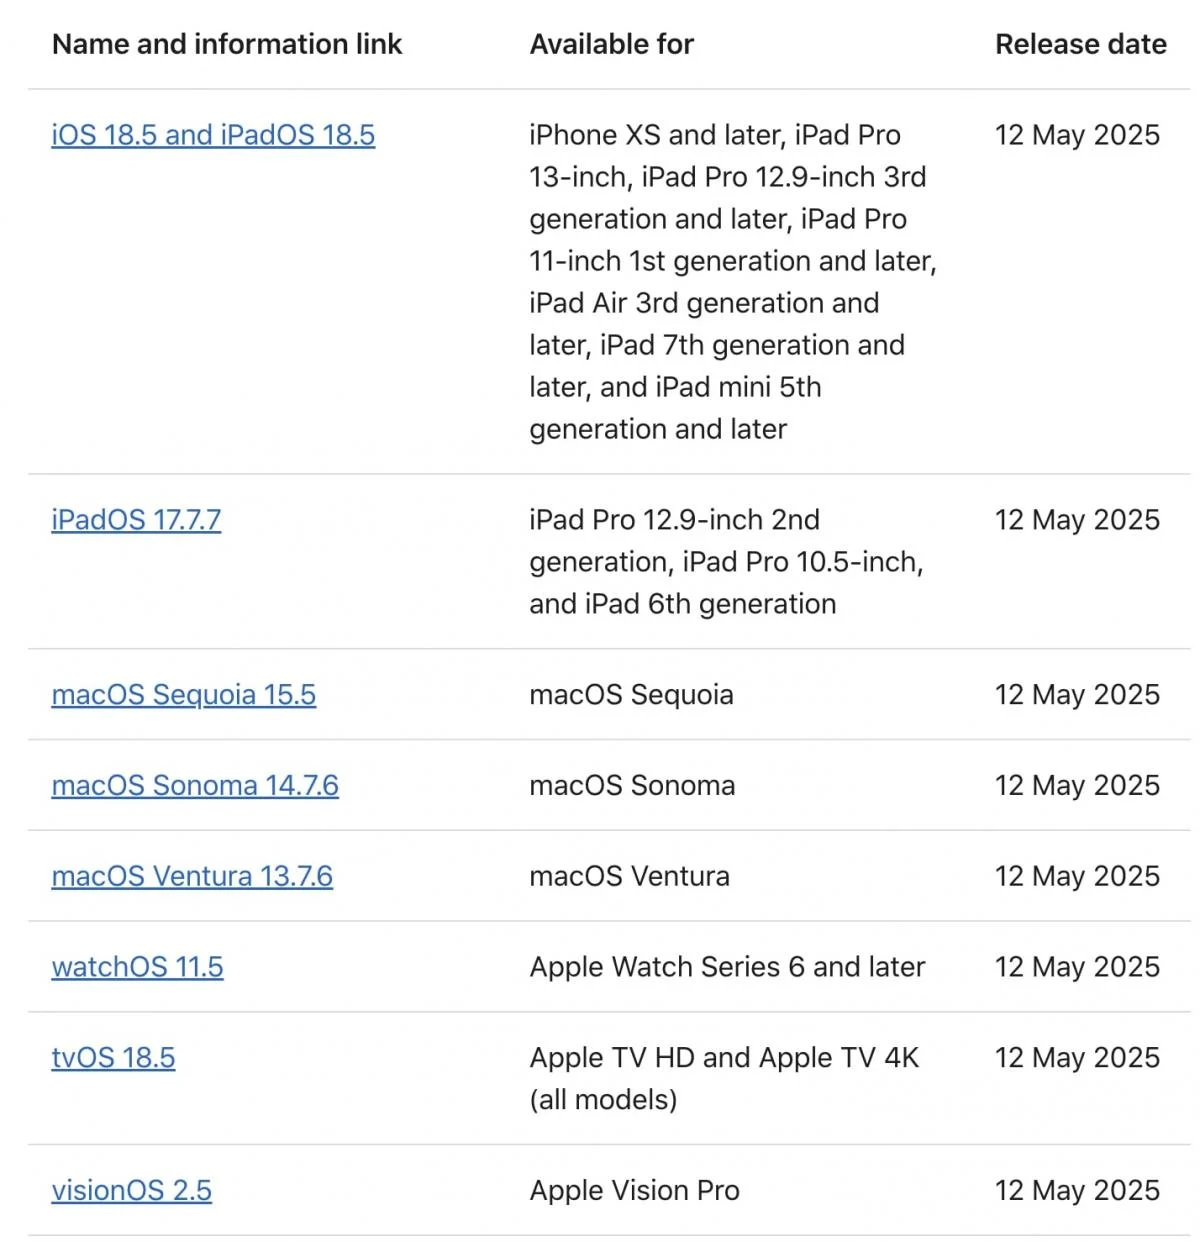Click the 'Release date' column header
Viewport: 1200px width, 1242px height.
point(1080,44)
